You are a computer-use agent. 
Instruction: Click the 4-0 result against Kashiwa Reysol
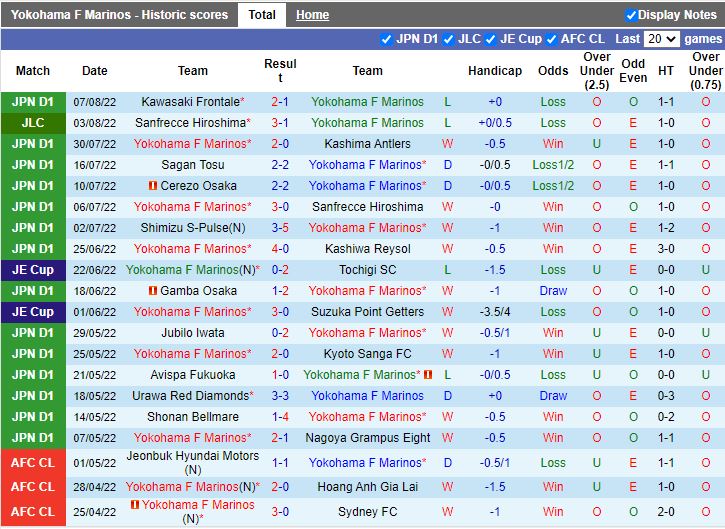click(280, 249)
